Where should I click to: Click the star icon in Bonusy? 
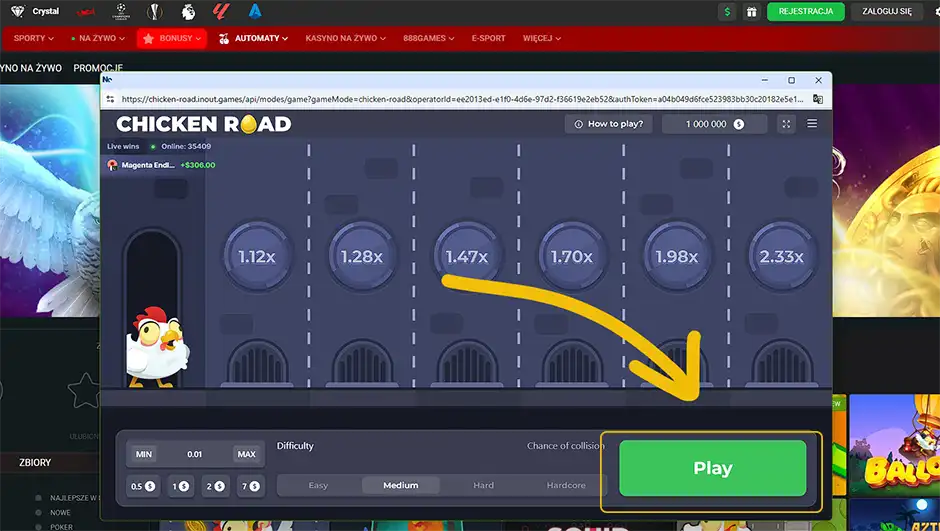tap(149, 38)
